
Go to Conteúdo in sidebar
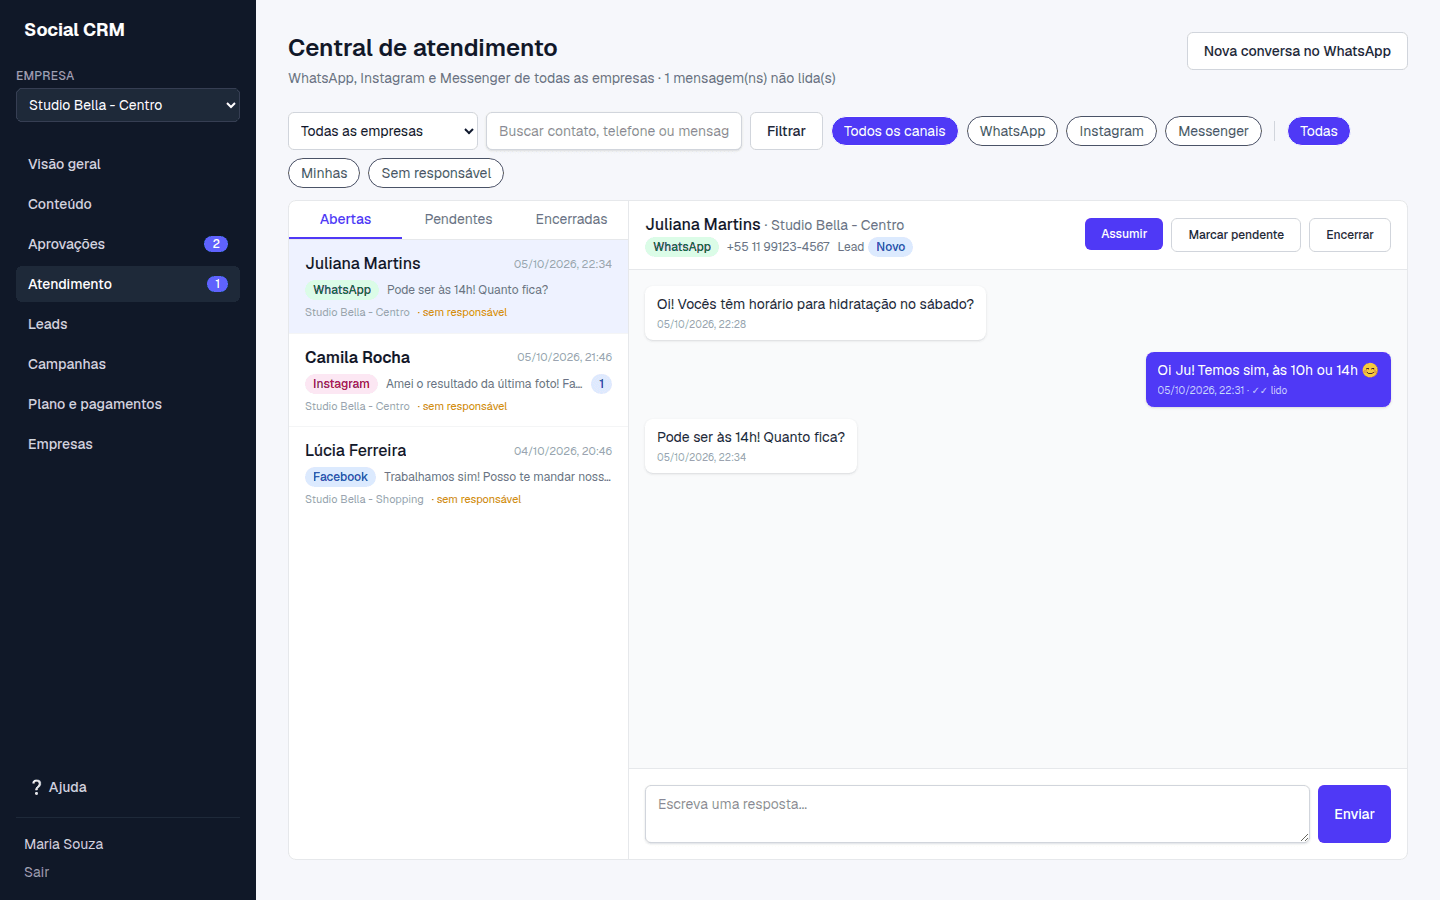(x=128, y=204)
